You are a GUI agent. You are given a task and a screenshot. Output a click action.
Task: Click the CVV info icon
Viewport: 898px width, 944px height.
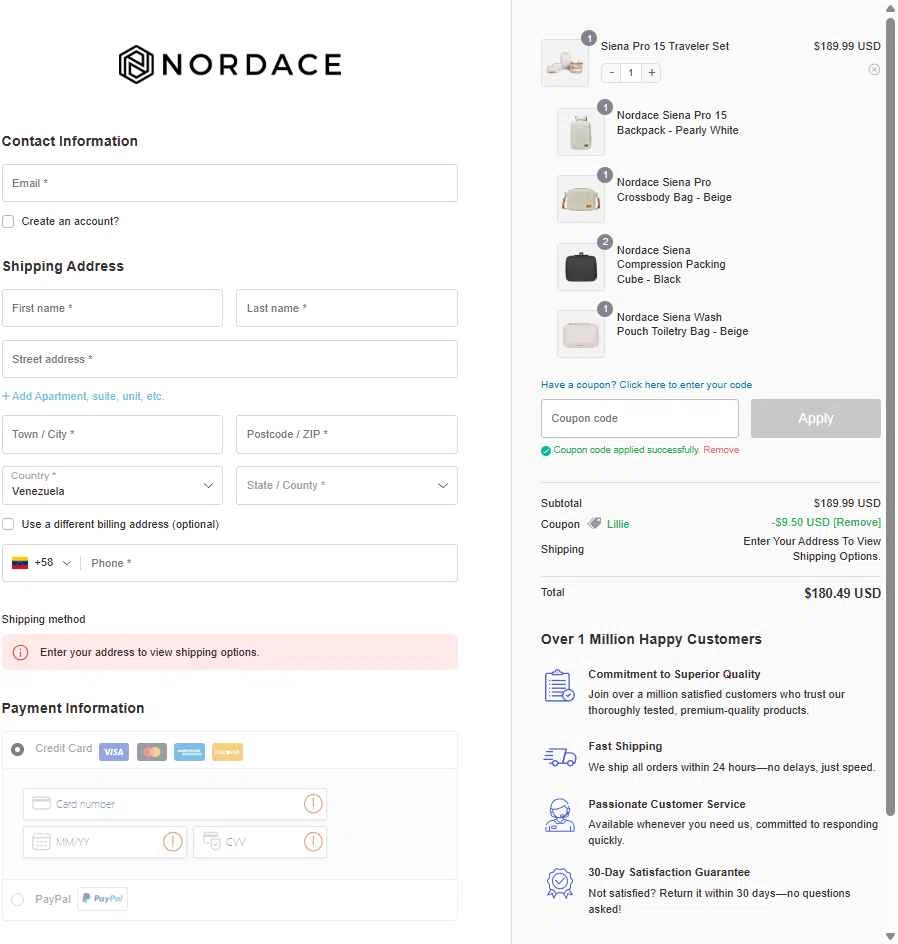[x=313, y=842]
